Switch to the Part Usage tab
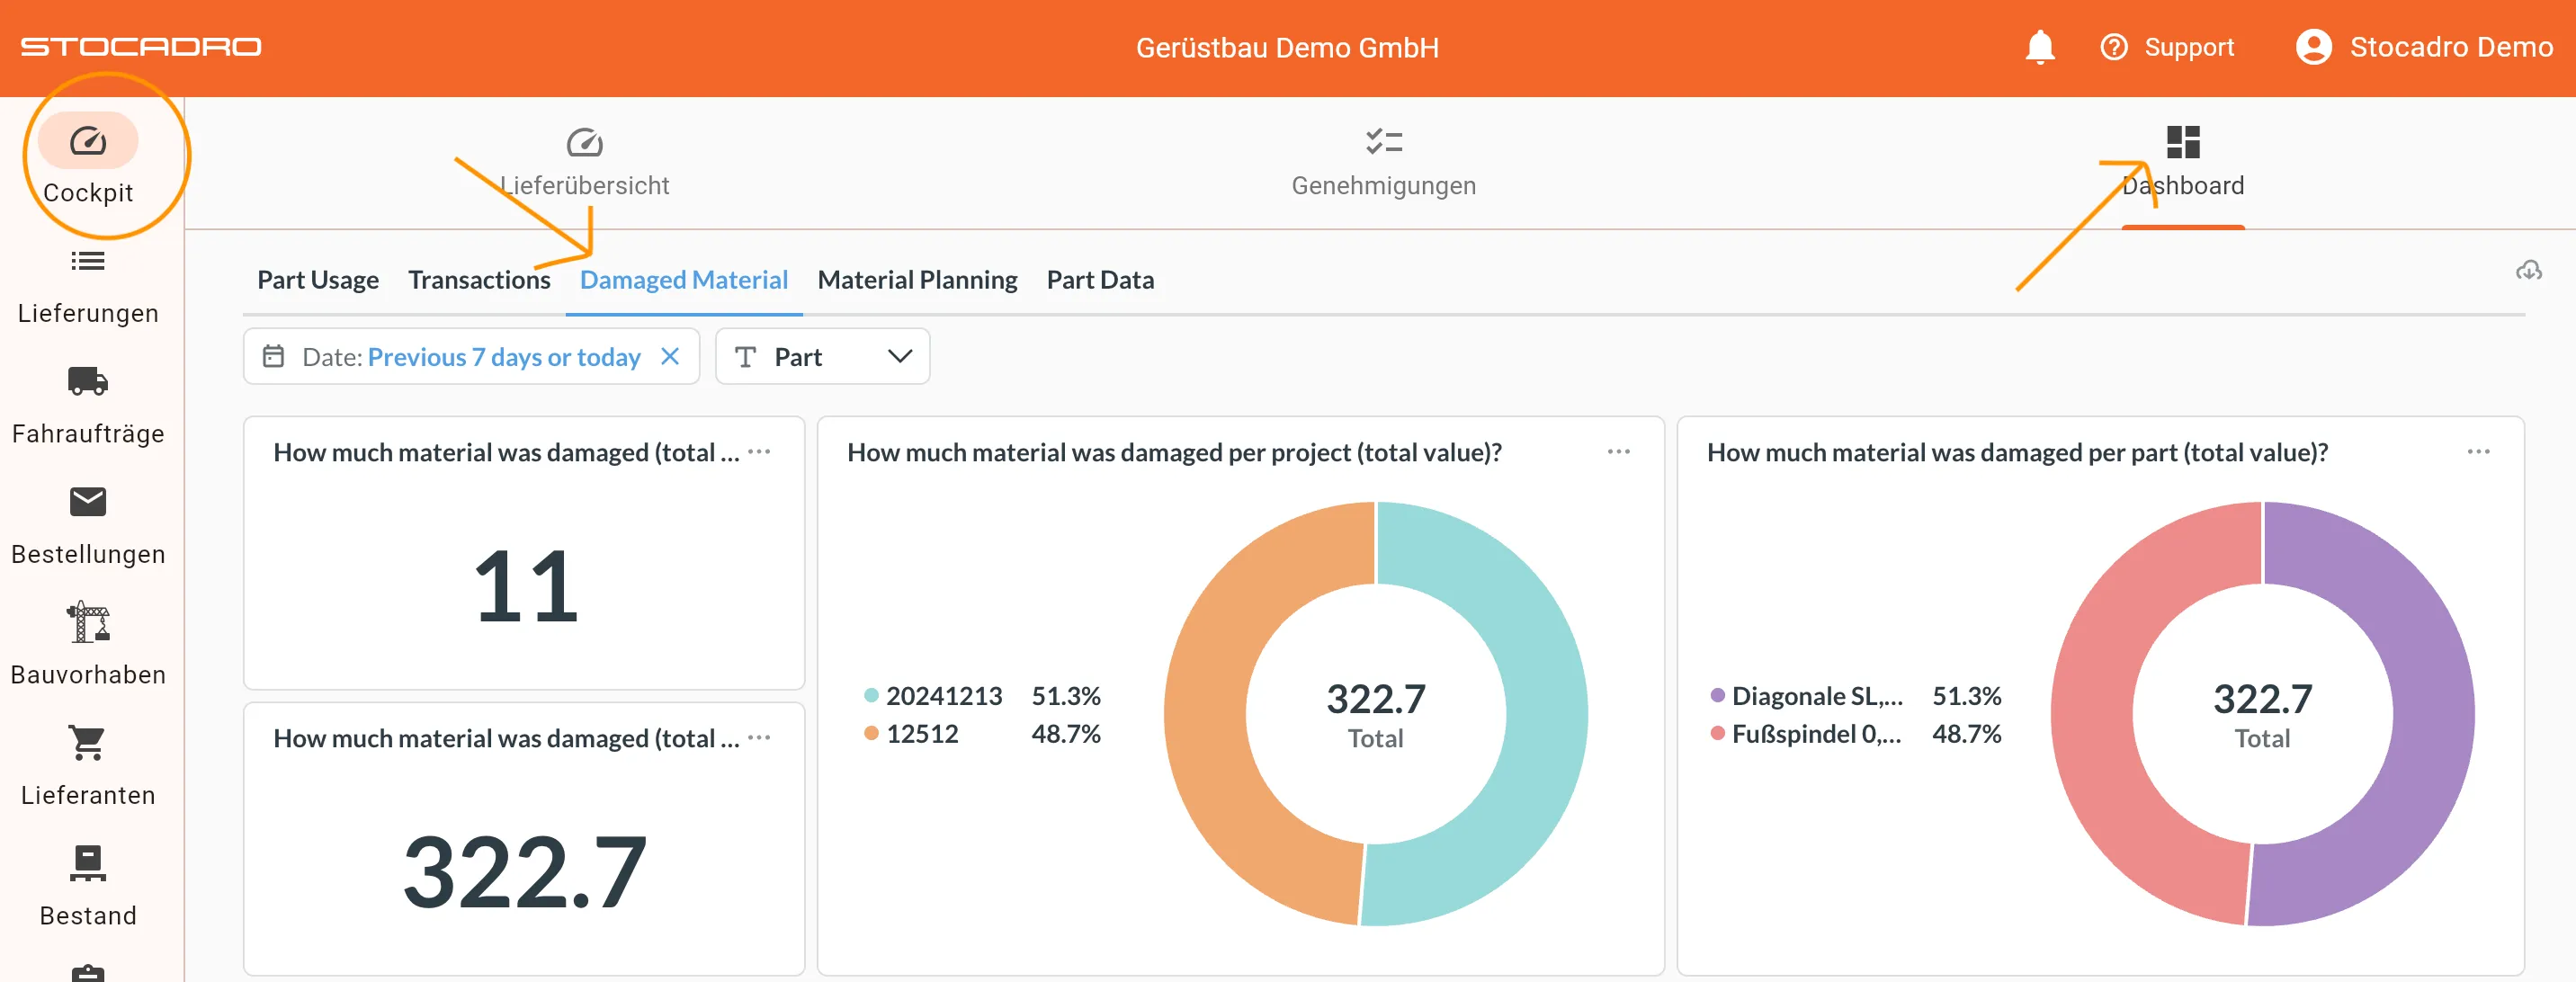The height and width of the screenshot is (982, 2576). pos(317,280)
